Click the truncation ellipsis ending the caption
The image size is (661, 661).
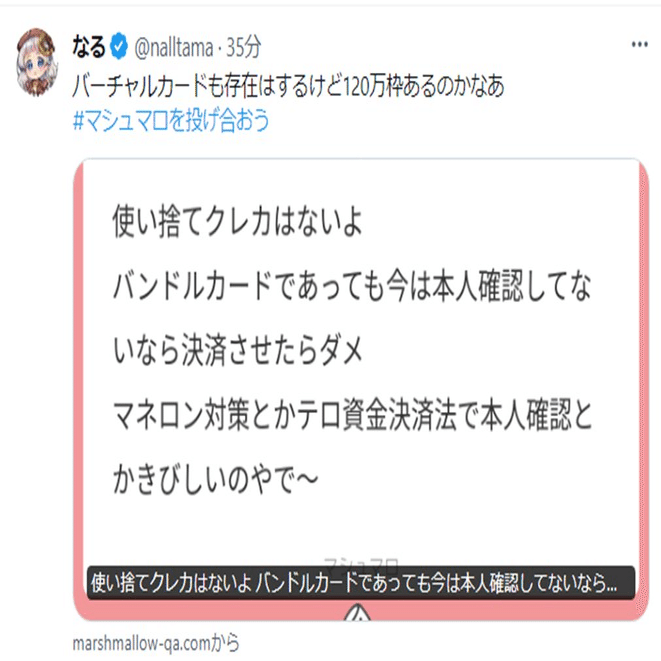611,584
